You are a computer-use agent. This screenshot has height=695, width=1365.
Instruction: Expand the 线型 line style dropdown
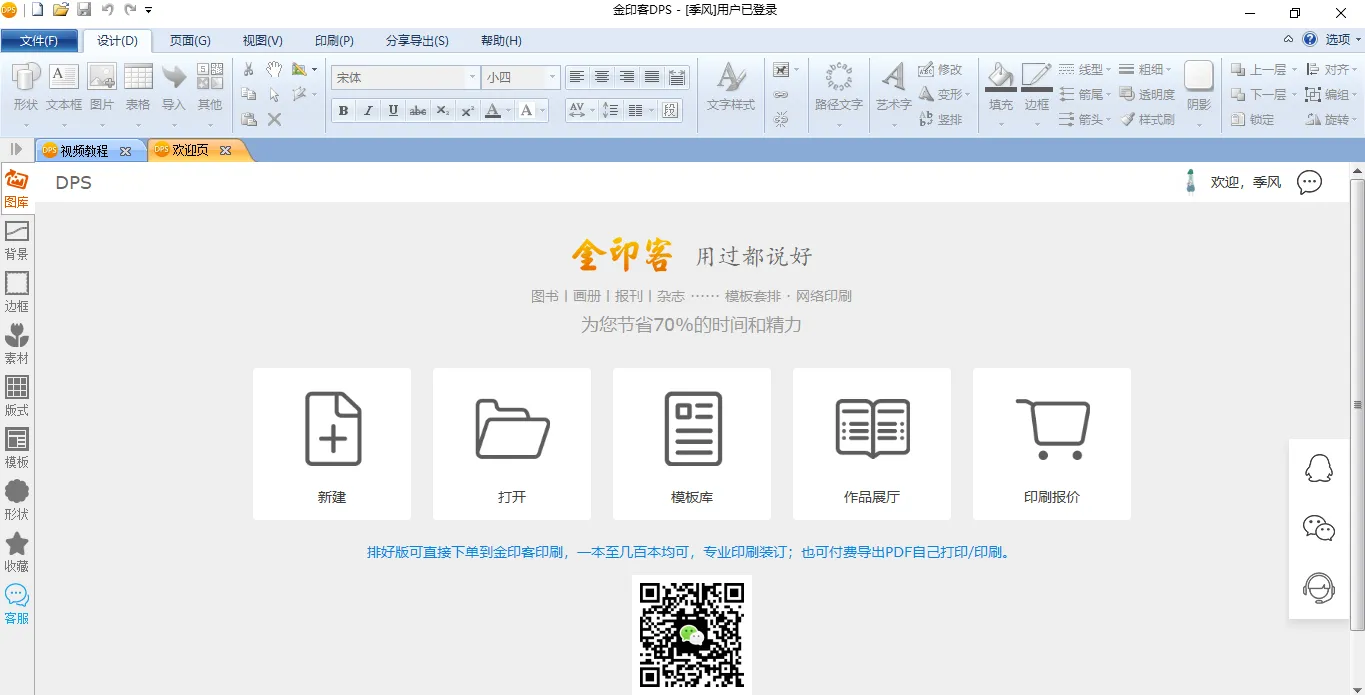[1110, 70]
